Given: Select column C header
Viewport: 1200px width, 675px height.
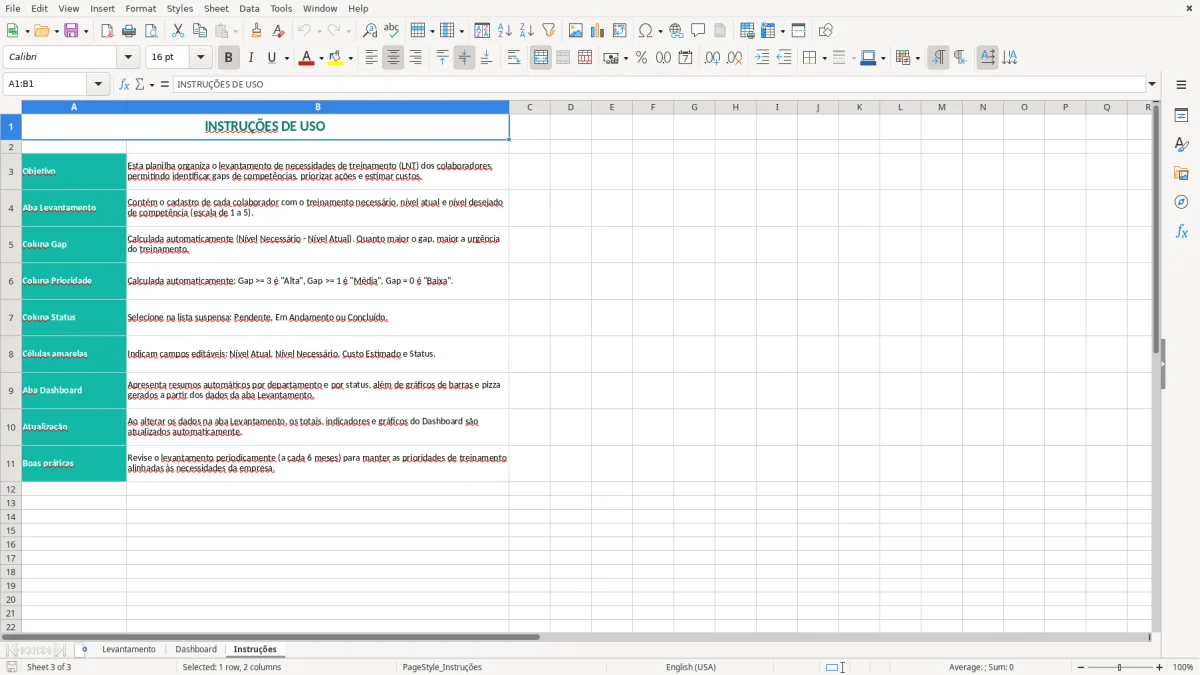Looking at the screenshot, I should [x=529, y=107].
